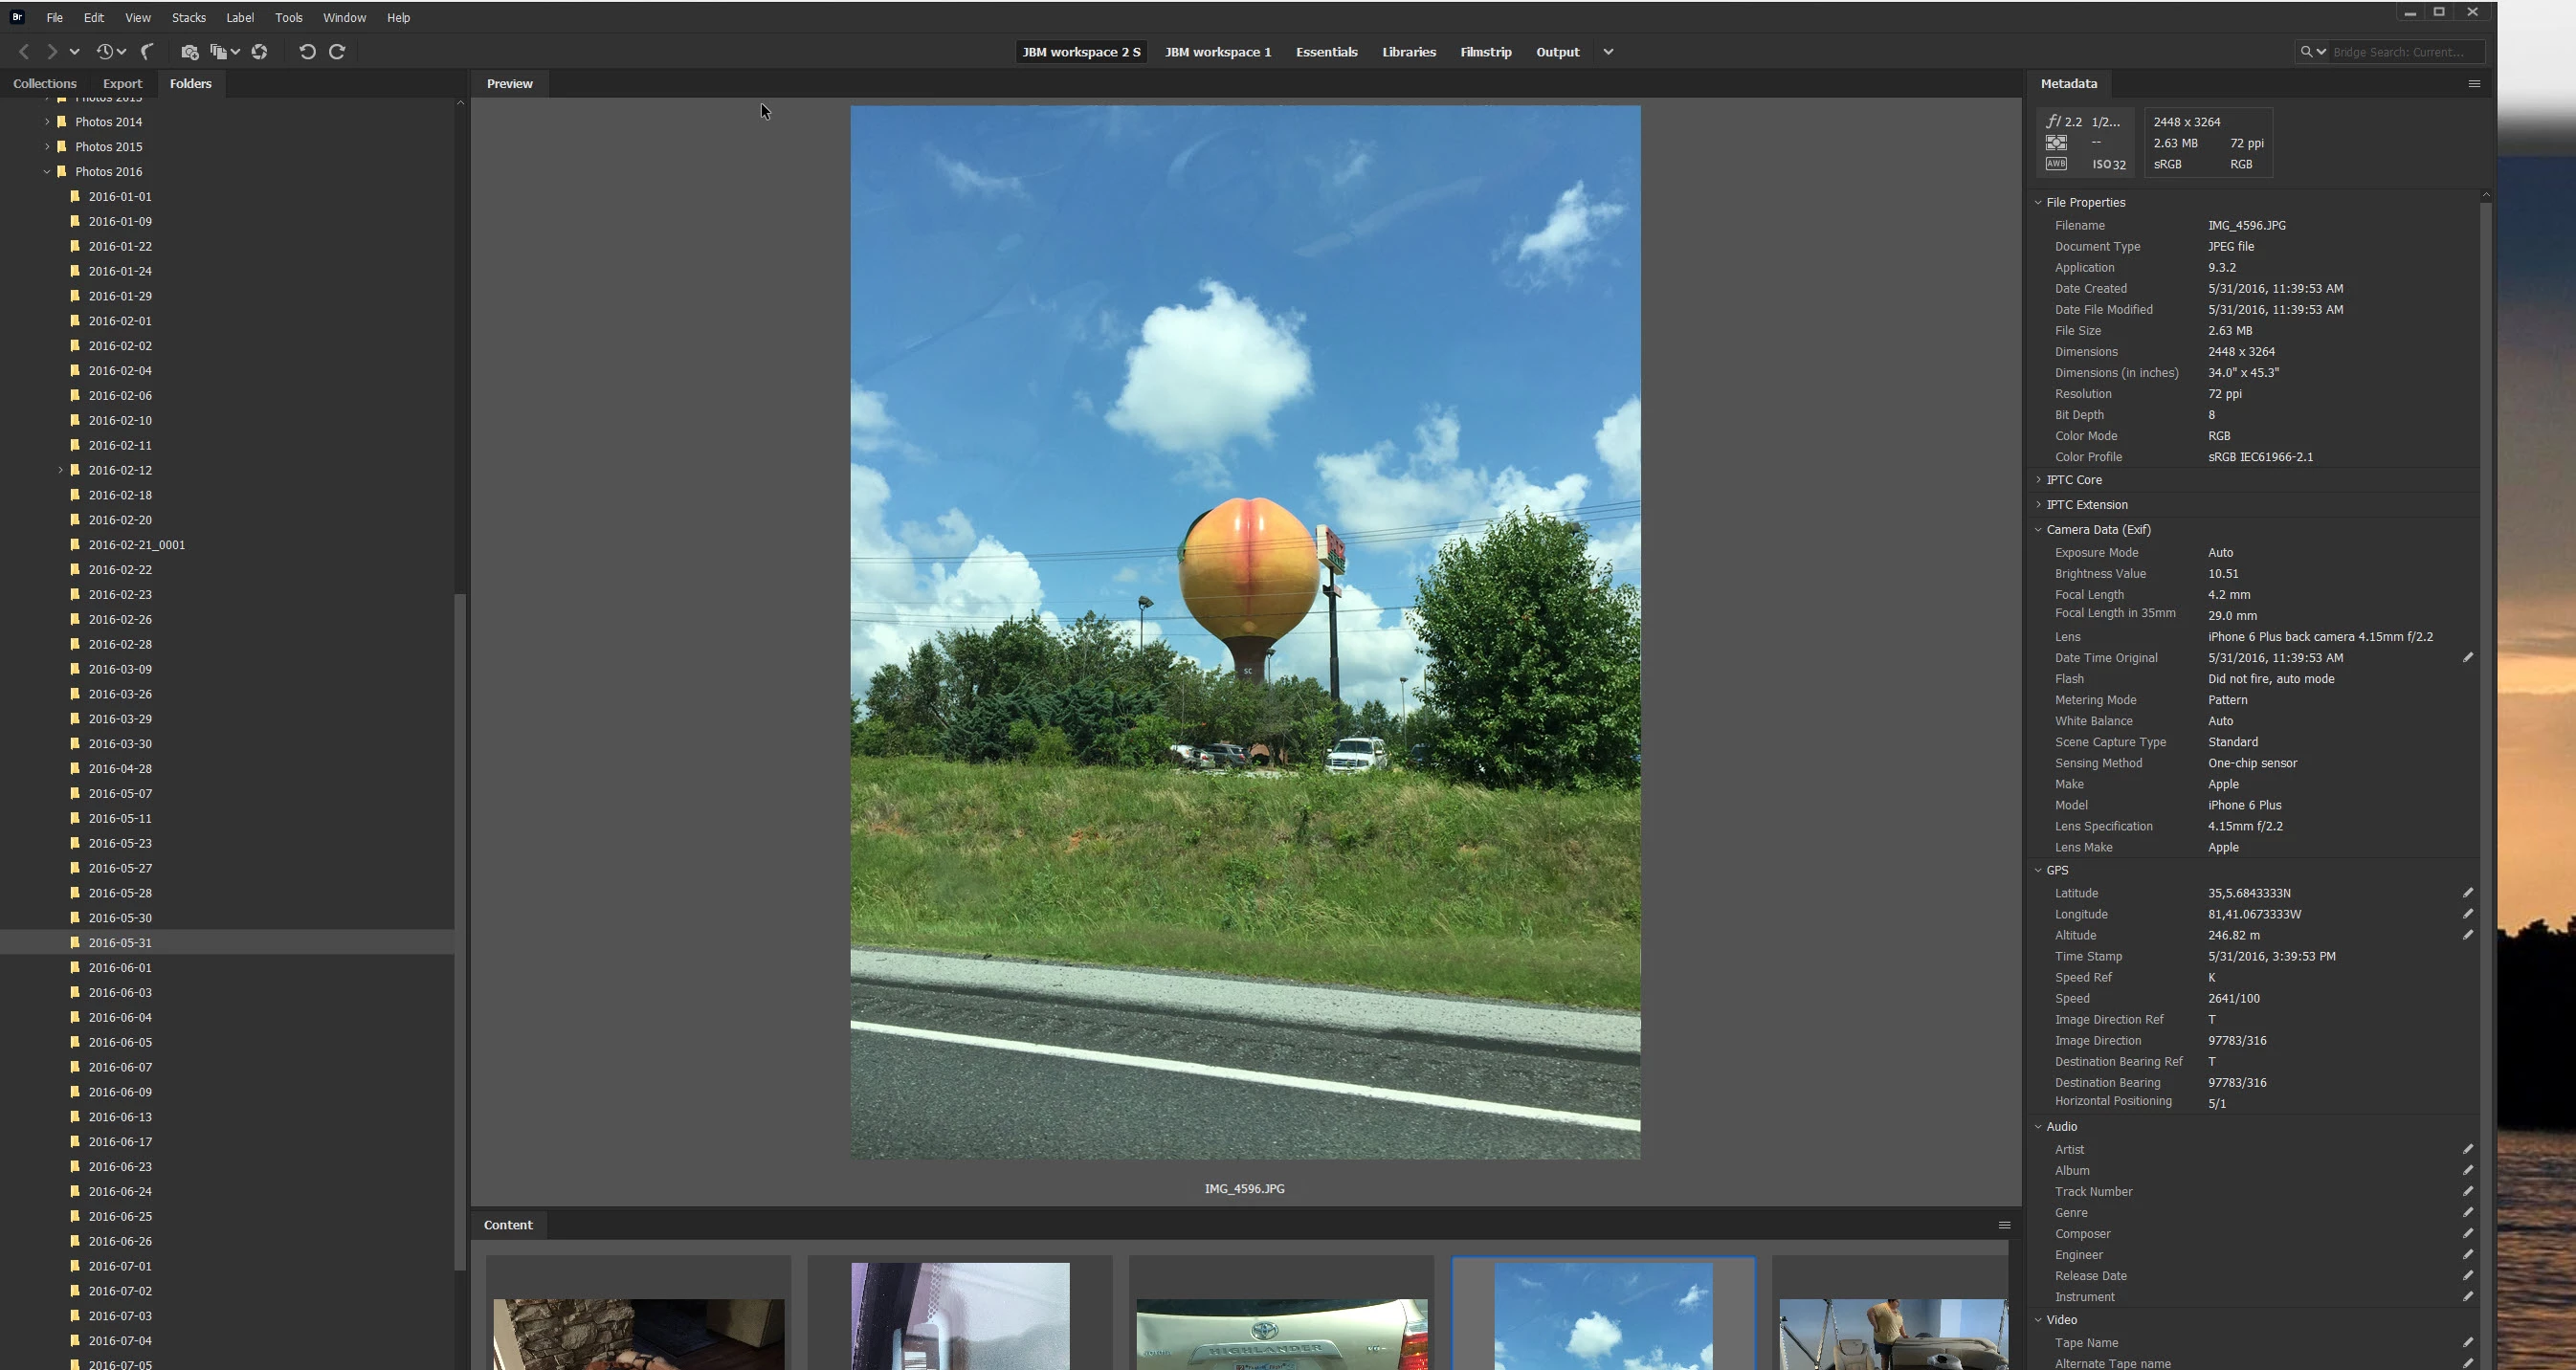Collapse the Photos 2016 folder
This screenshot has height=1370, width=2576.
tap(47, 172)
